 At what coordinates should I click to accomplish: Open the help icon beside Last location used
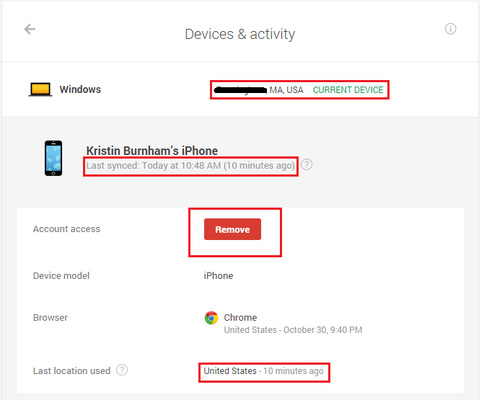(122, 370)
